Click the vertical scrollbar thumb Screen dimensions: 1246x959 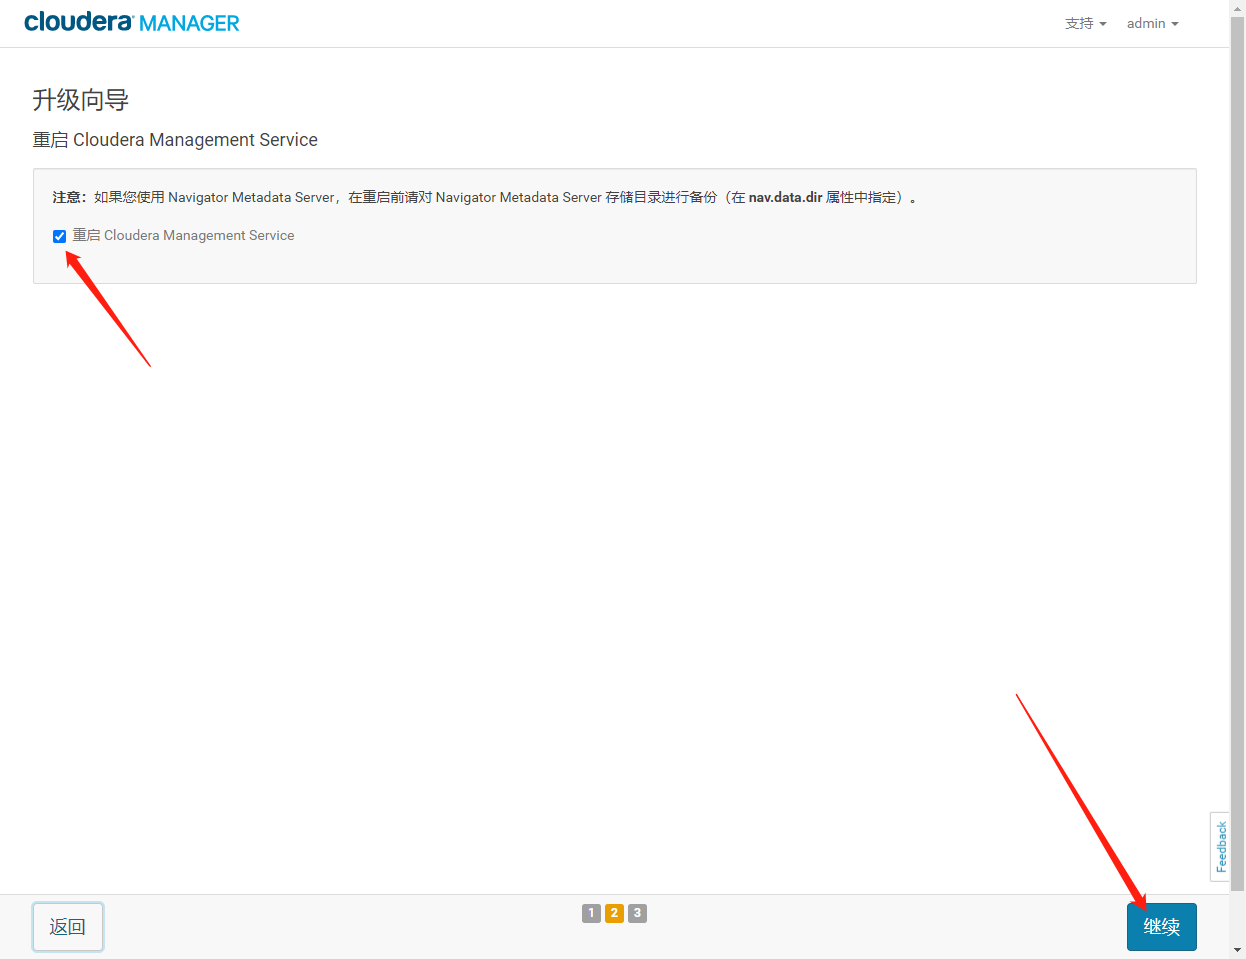[1238, 453]
